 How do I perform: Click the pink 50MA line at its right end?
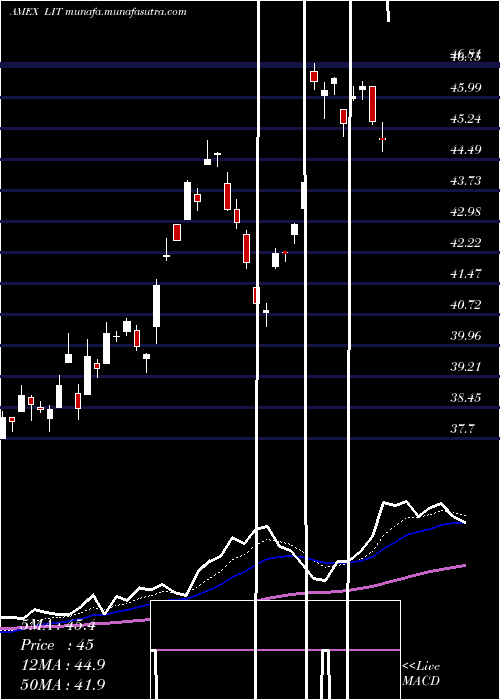tap(463, 566)
